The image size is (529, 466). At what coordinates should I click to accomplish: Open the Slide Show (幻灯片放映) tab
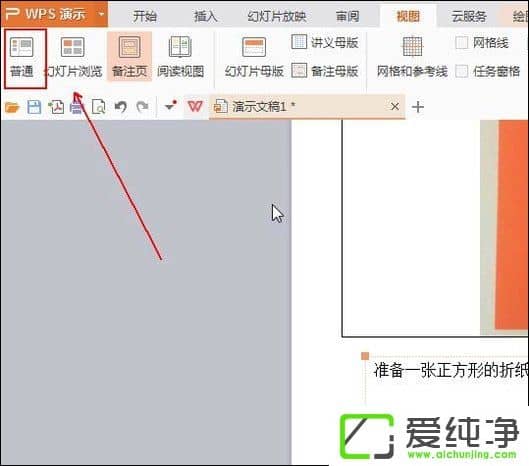[277, 16]
